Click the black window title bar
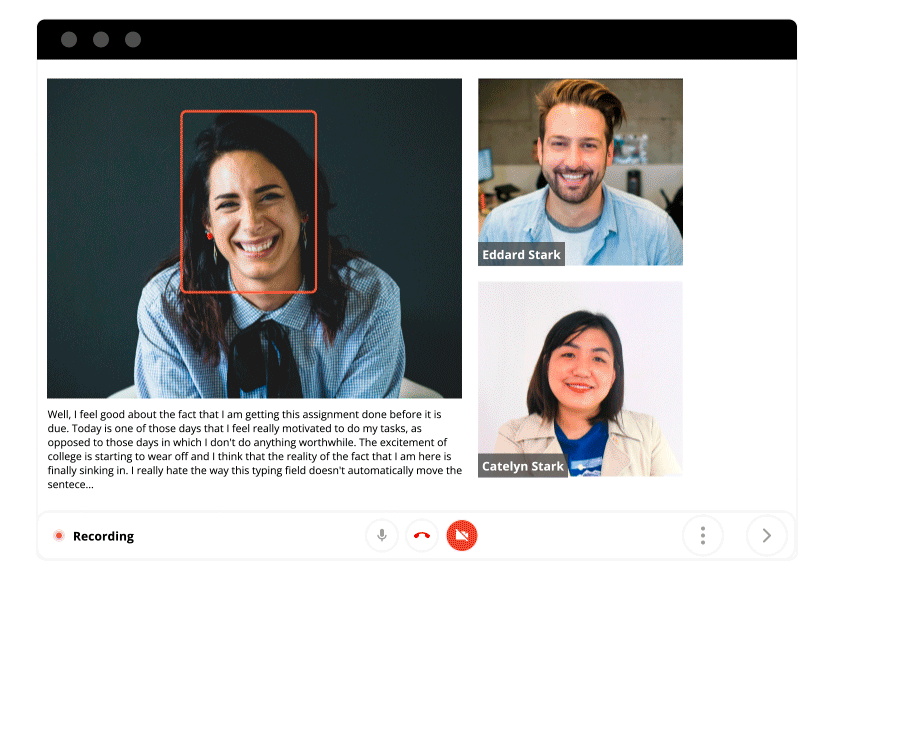Viewport: 920px width, 730px height. click(450, 40)
